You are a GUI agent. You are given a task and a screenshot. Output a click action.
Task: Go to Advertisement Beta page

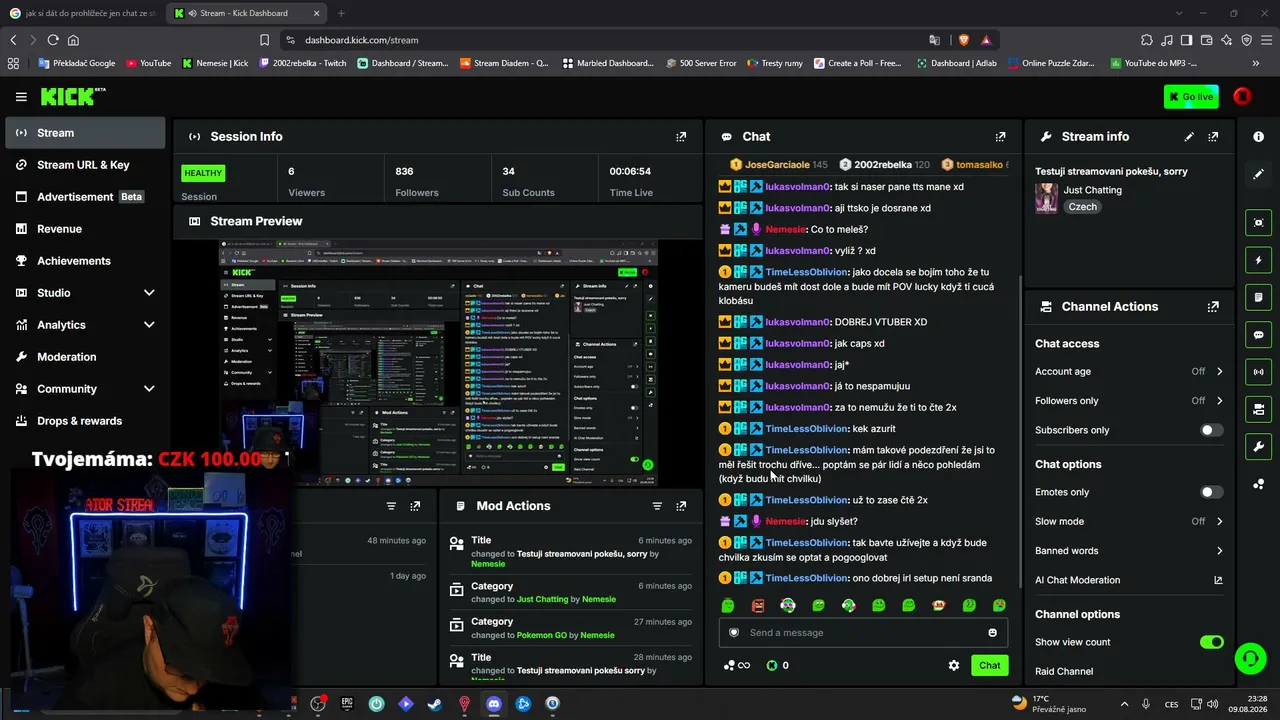click(x=85, y=197)
